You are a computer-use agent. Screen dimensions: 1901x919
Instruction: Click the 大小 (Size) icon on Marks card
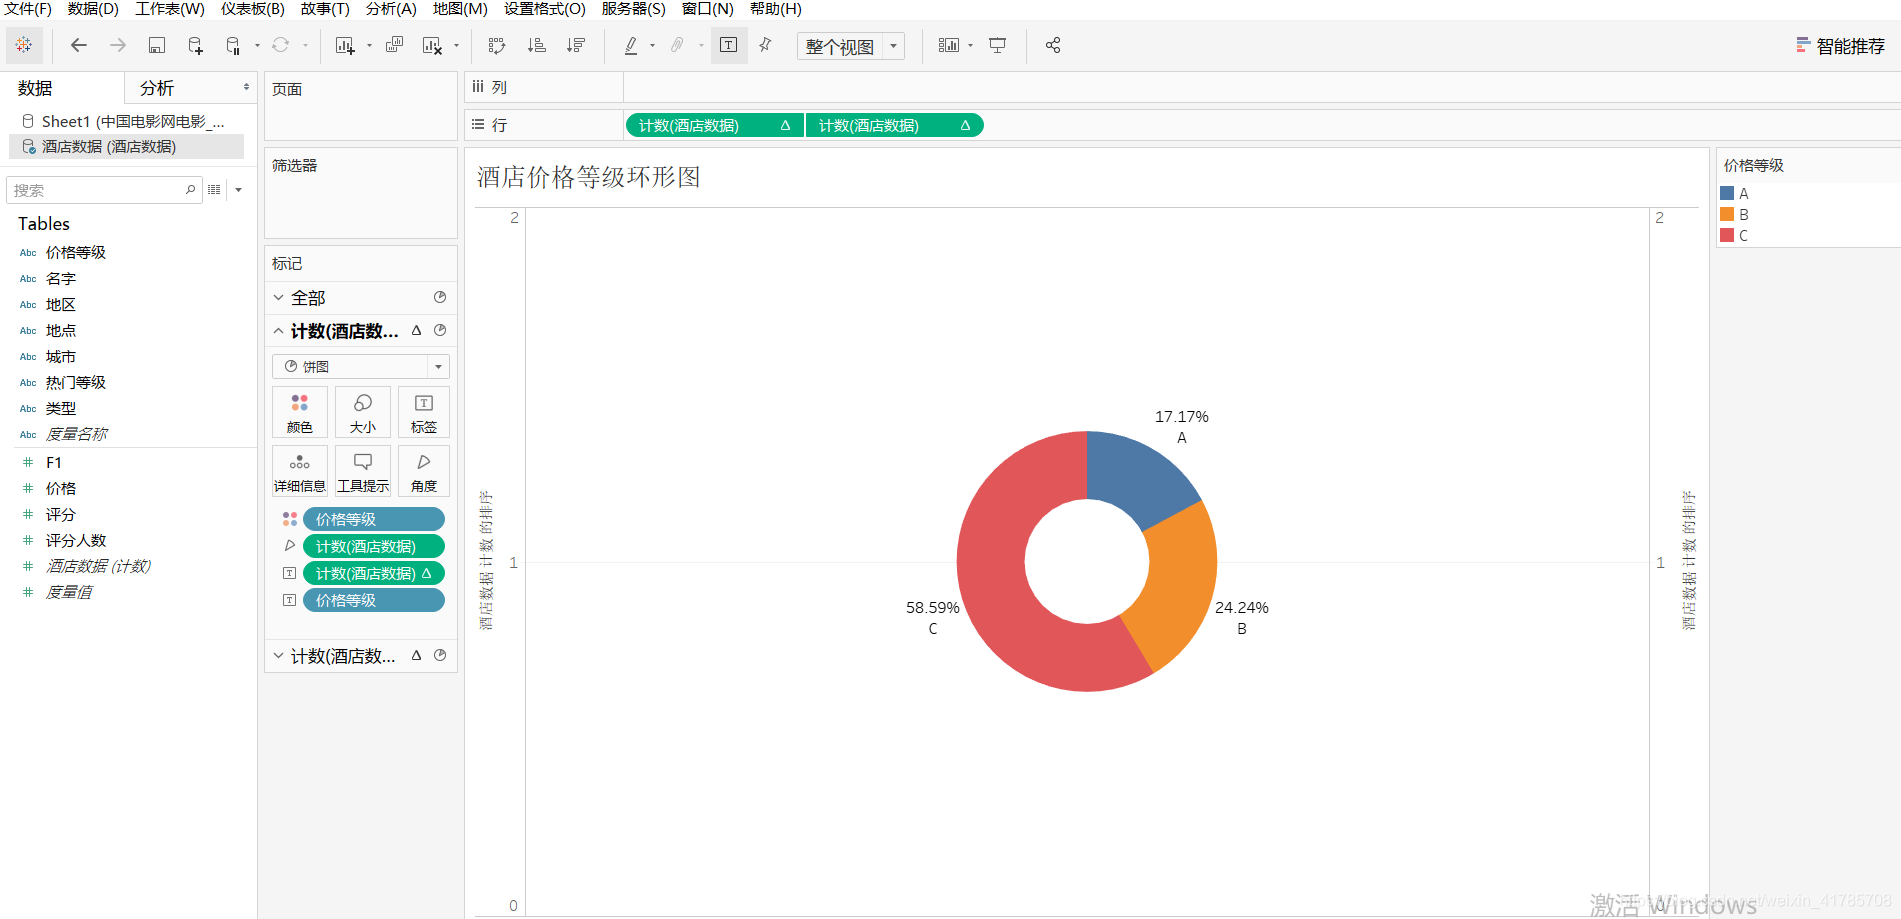tap(362, 411)
